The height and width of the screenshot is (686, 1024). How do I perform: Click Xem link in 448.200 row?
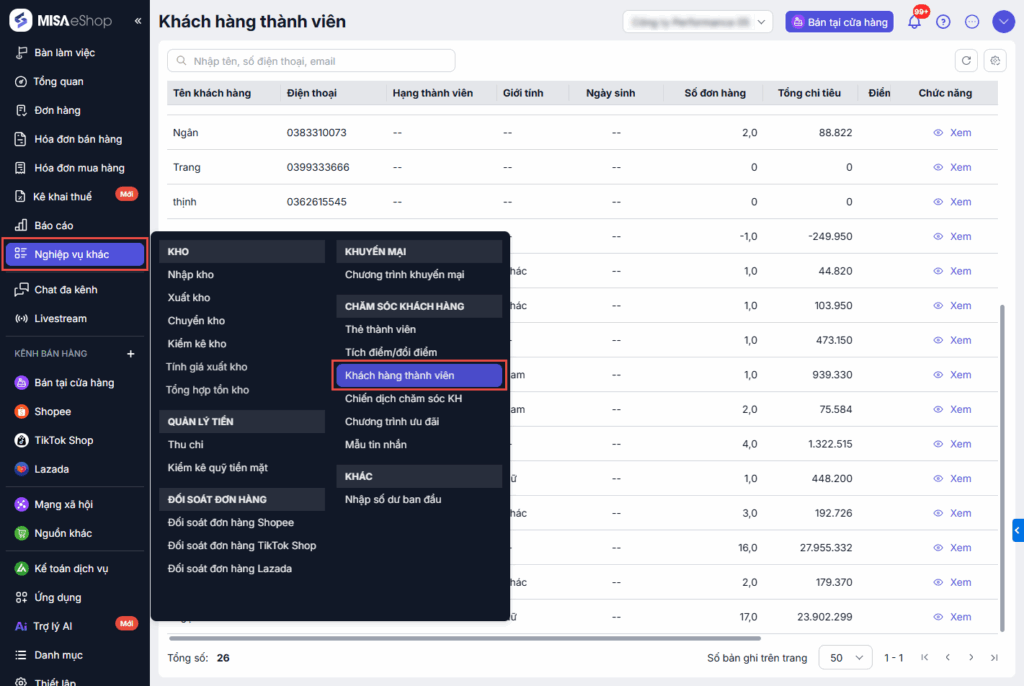coord(960,479)
